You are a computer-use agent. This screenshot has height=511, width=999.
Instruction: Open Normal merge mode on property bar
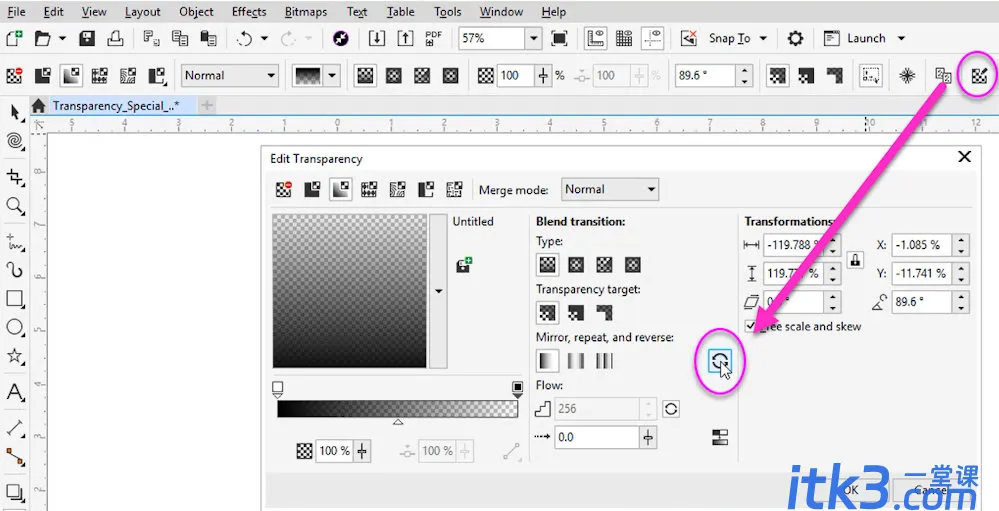coord(229,76)
